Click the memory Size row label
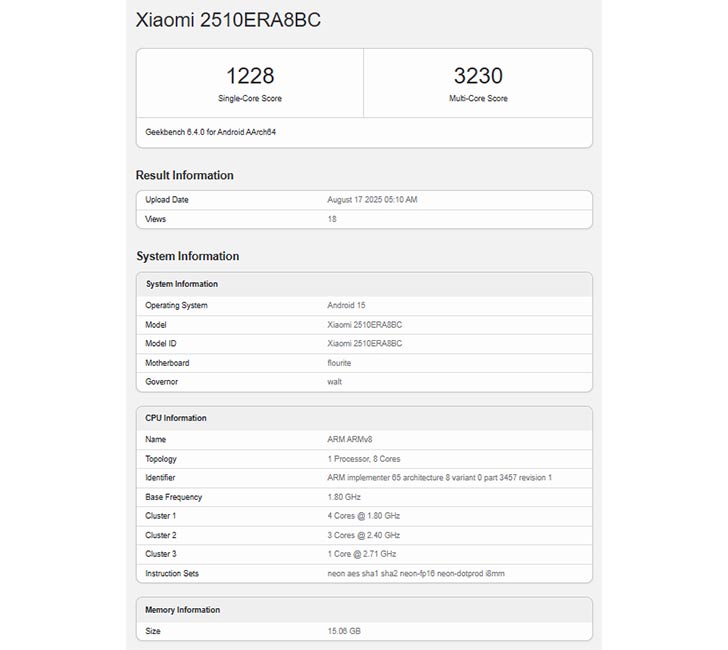 (153, 631)
